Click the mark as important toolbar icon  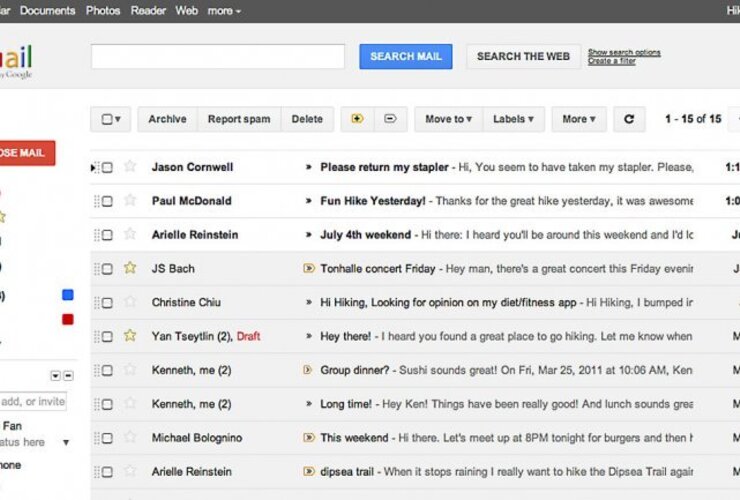(x=357, y=119)
